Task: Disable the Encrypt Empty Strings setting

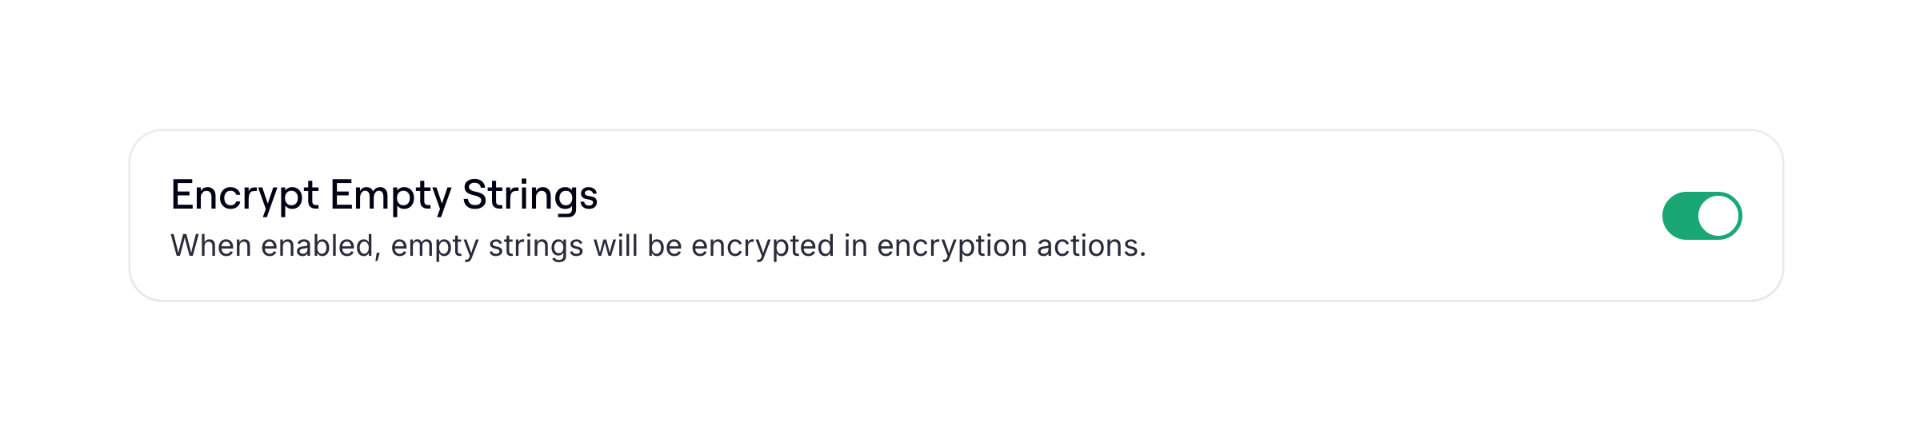Action: pos(1701,216)
